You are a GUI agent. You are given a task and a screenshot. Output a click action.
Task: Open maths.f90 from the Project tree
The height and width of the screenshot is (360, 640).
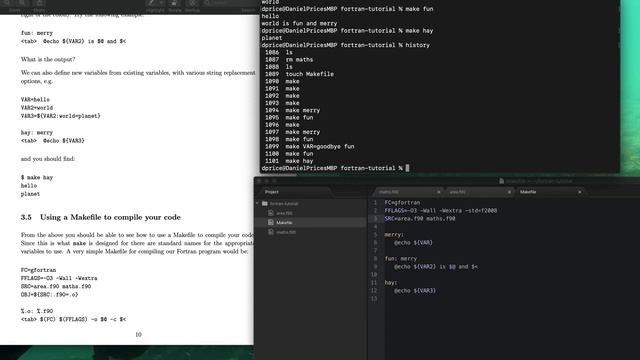coord(286,232)
